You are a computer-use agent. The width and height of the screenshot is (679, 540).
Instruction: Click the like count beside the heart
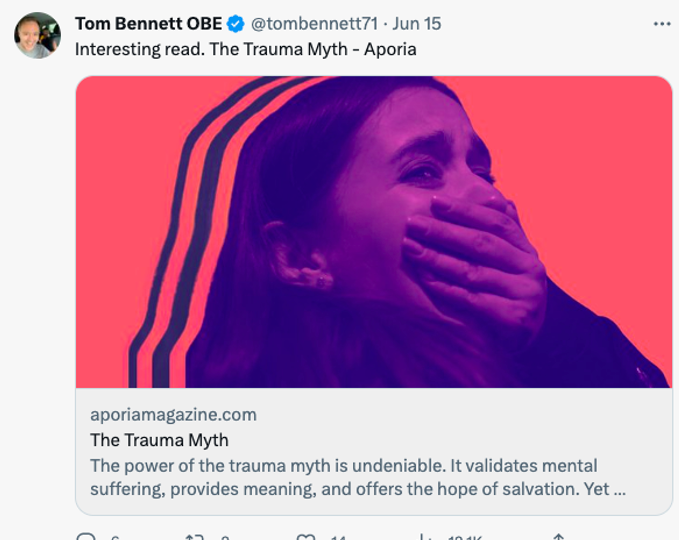[x=338, y=537]
